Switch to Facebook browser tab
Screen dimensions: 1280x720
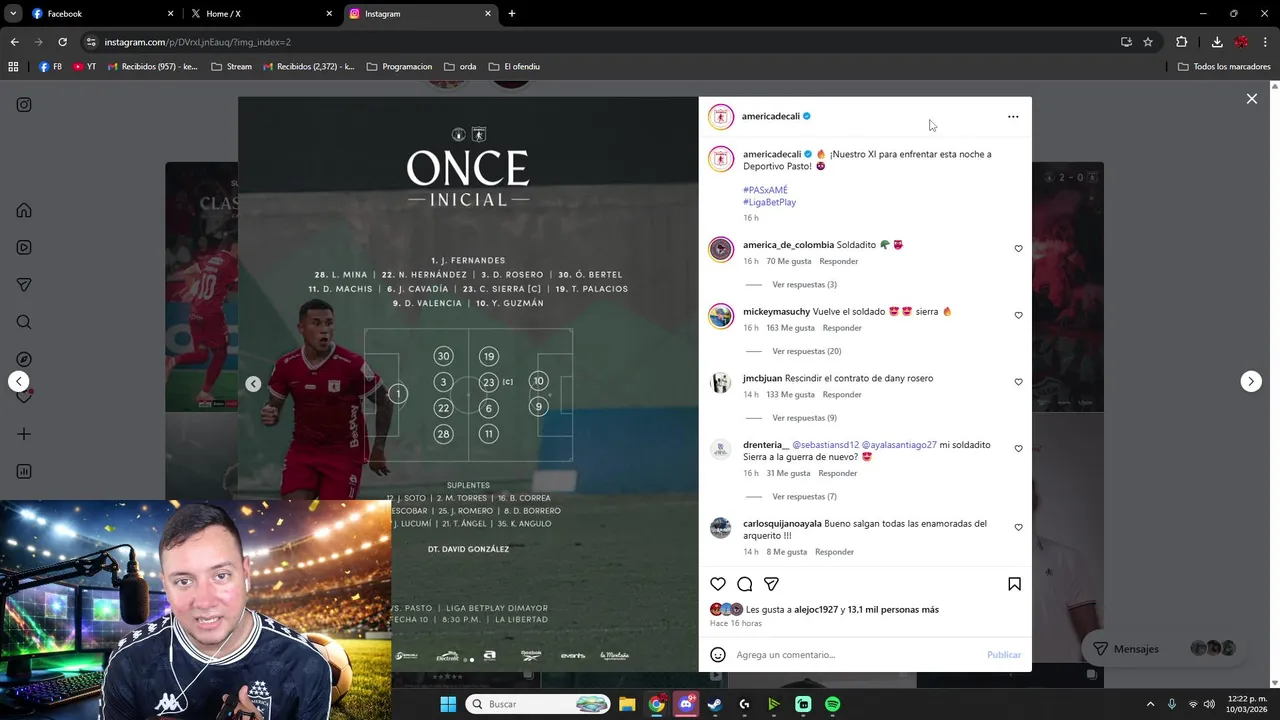tap(101, 14)
